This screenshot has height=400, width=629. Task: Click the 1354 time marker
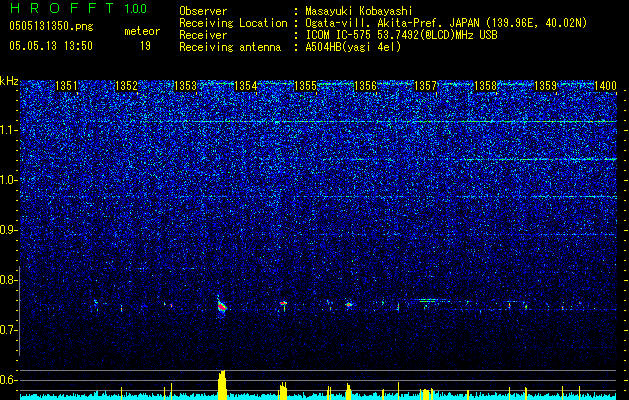tap(246, 86)
